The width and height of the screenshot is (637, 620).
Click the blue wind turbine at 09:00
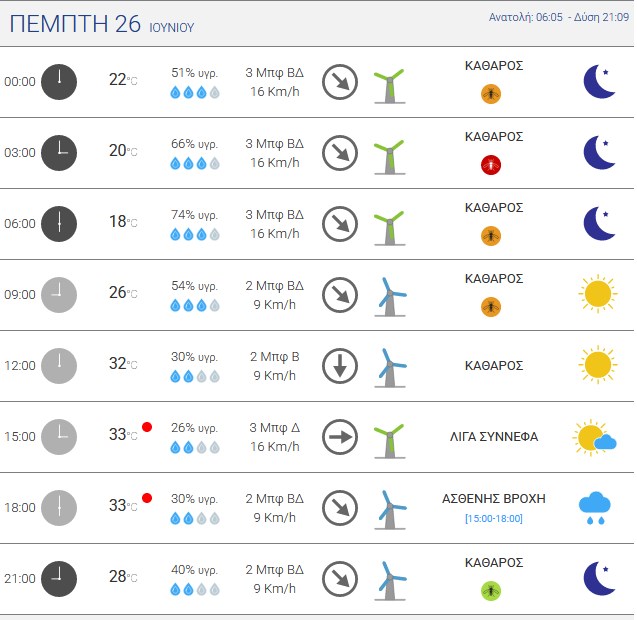(390, 297)
